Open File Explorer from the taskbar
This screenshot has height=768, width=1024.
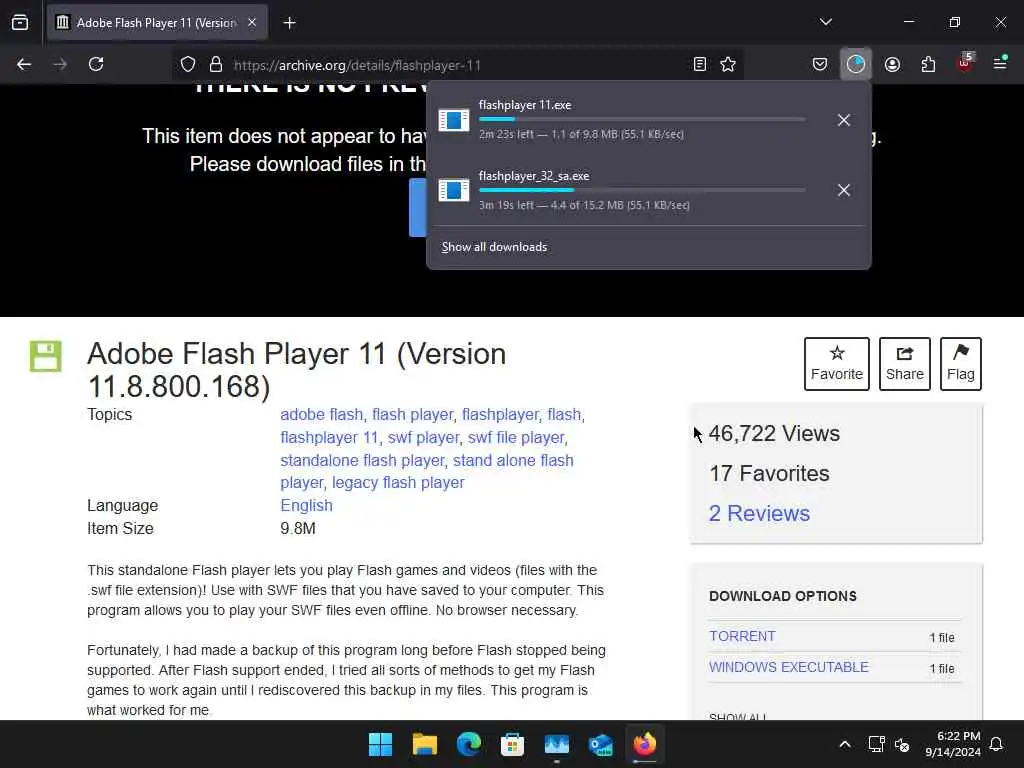pyautogui.click(x=424, y=744)
